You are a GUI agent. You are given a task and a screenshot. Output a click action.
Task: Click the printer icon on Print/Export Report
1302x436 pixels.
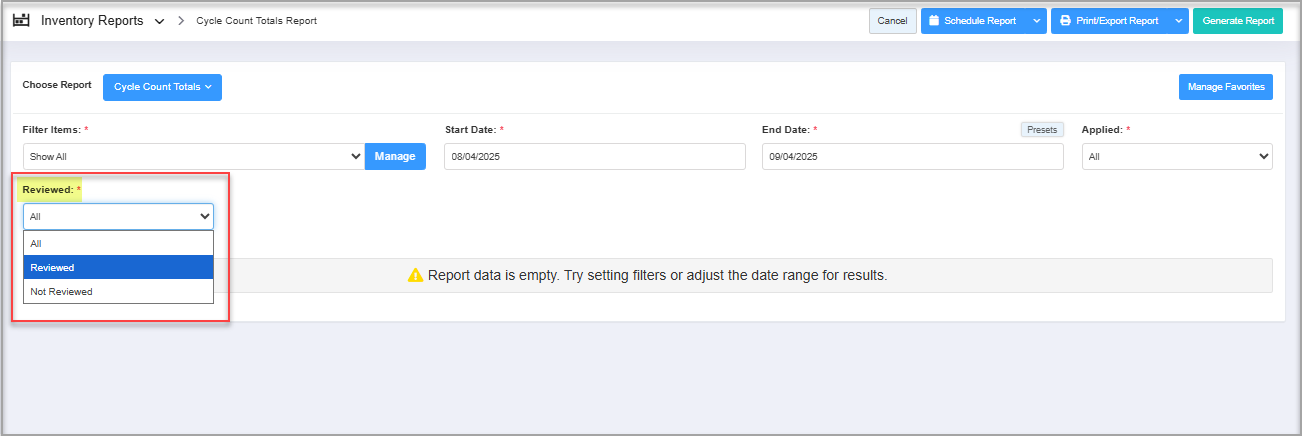click(1065, 21)
